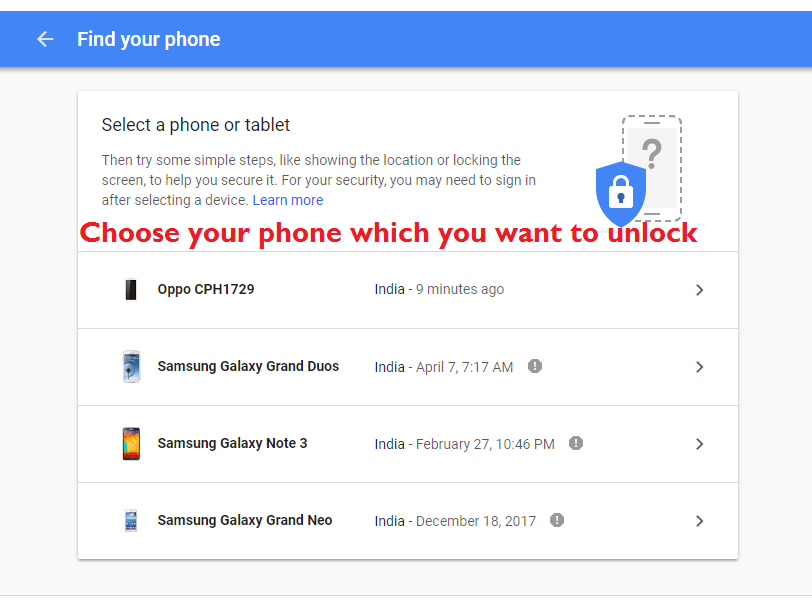Screen dimensions: 812x609
Task: Click the info icon beside Galaxy Note 3
Action: pyautogui.click(x=576, y=443)
